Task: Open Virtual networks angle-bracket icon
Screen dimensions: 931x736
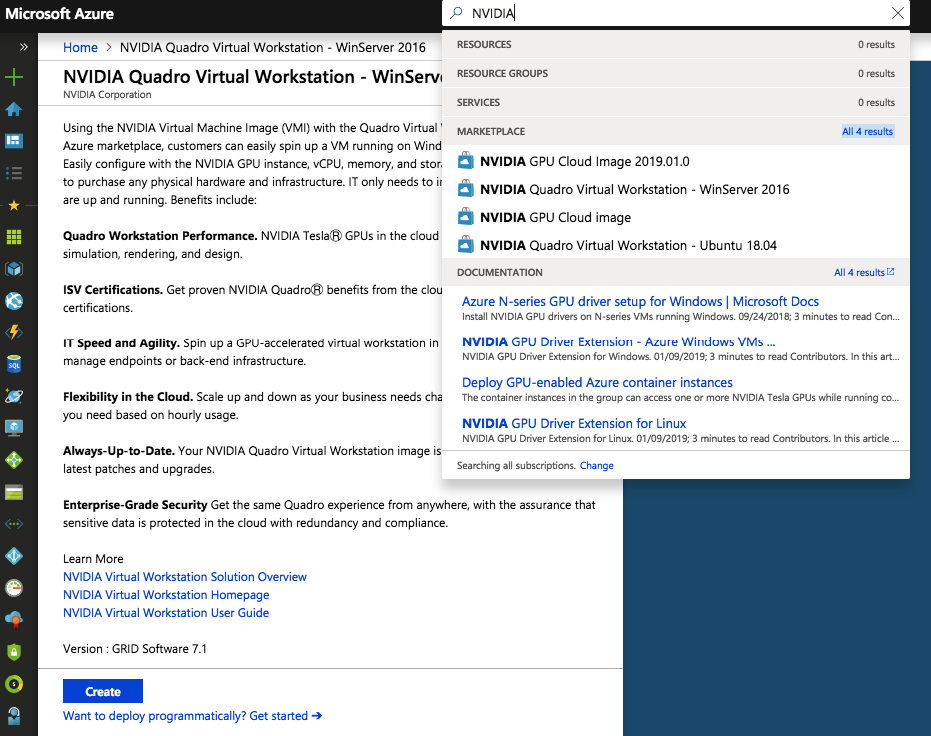Action: pyautogui.click(x=14, y=524)
